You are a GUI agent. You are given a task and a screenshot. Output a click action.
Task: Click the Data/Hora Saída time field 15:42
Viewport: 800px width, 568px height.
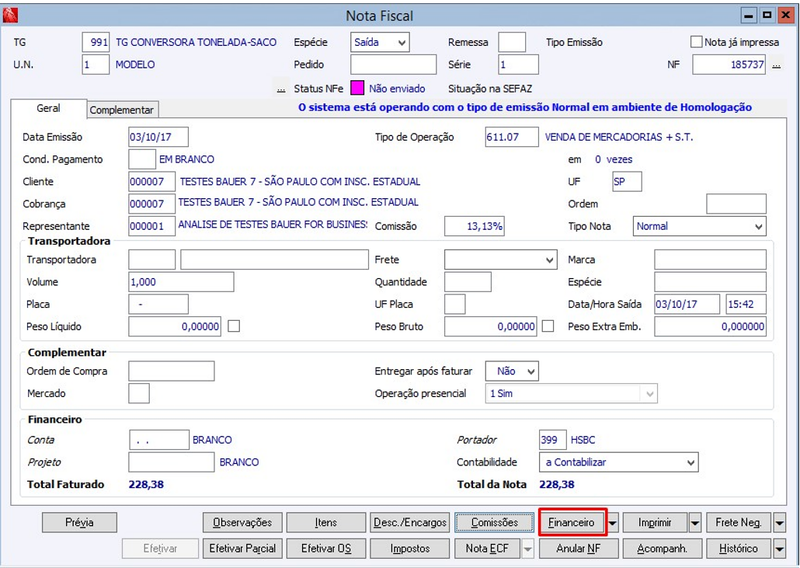point(746,304)
